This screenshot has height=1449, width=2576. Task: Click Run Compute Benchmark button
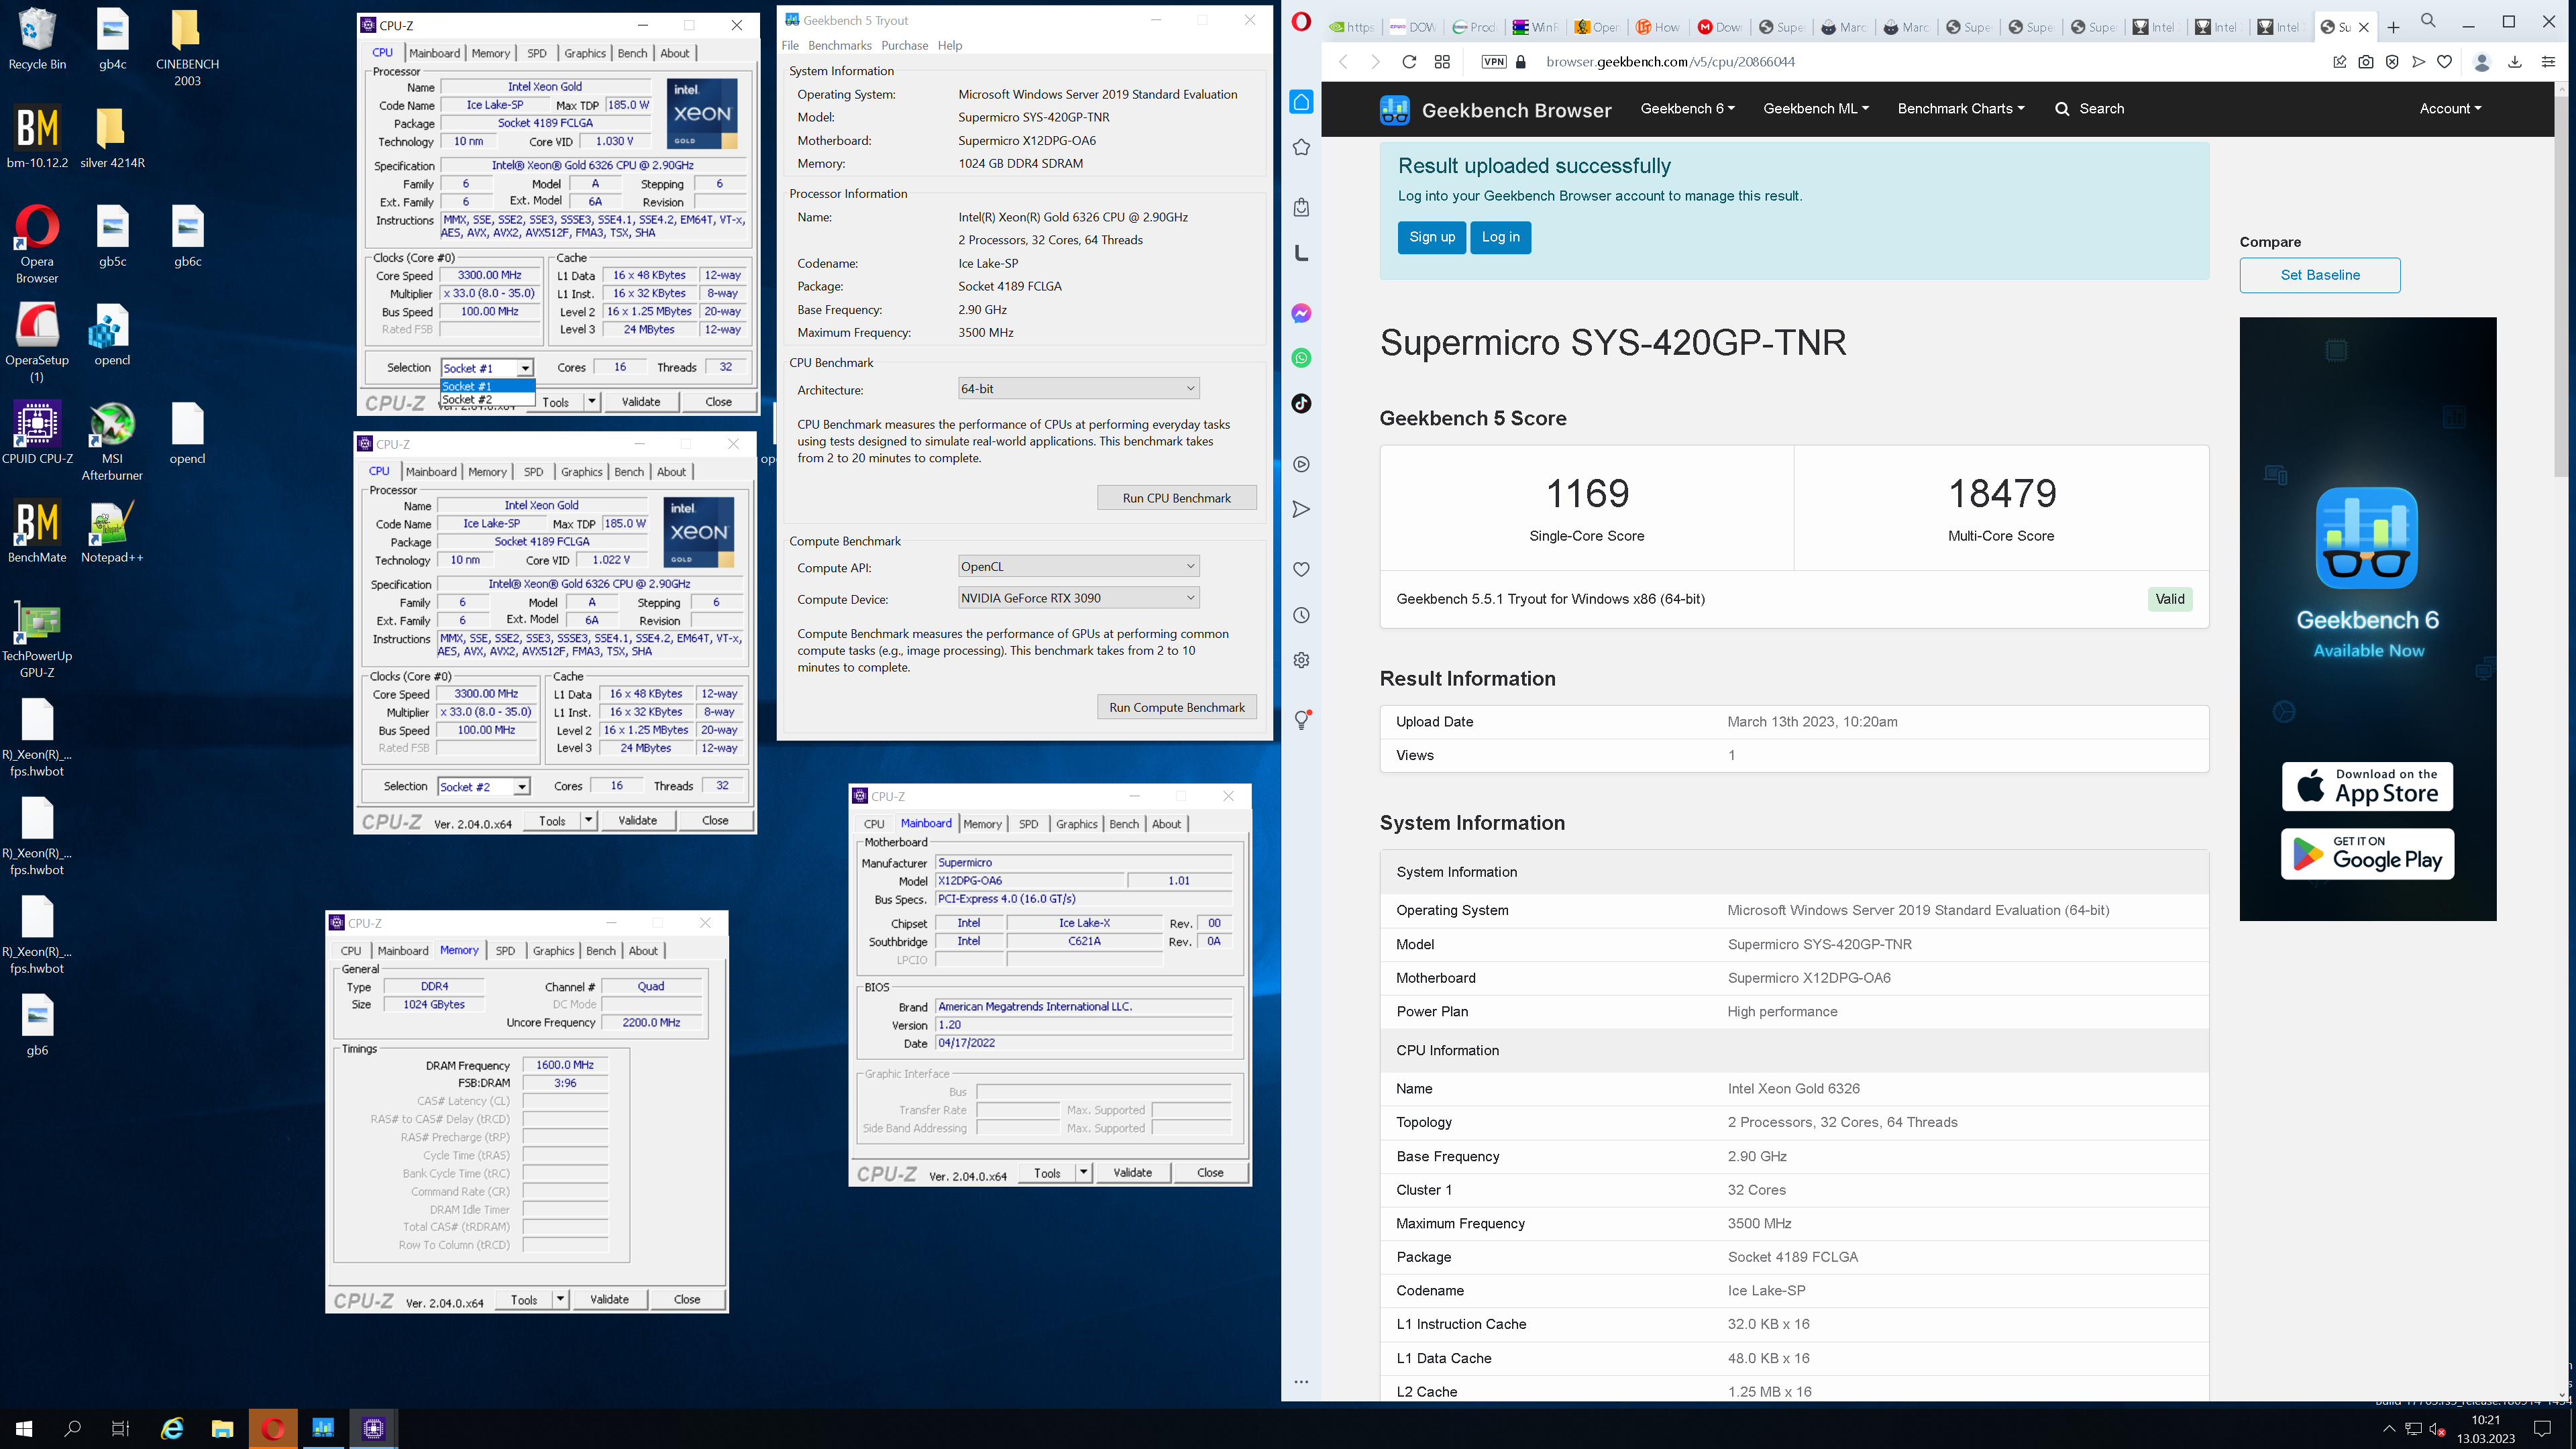click(1176, 707)
